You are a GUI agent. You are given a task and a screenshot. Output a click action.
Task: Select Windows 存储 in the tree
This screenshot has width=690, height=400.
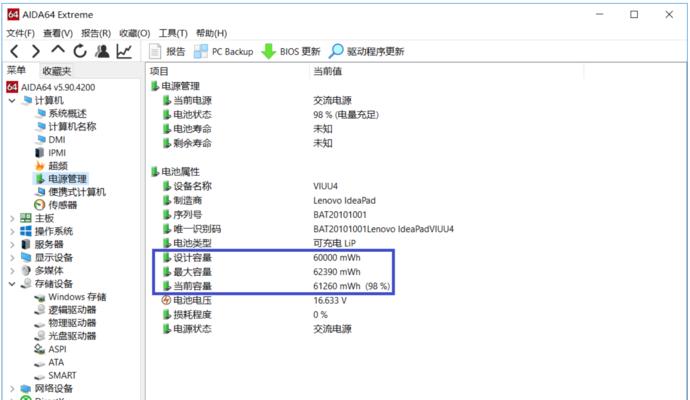[70, 297]
